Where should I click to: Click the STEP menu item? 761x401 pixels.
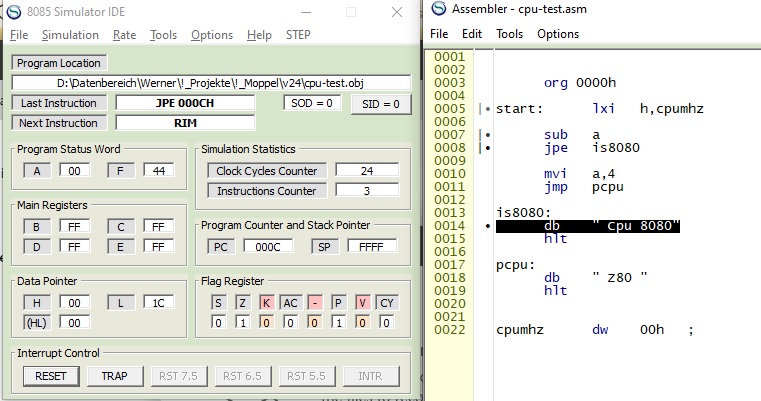pyautogui.click(x=298, y=35)
